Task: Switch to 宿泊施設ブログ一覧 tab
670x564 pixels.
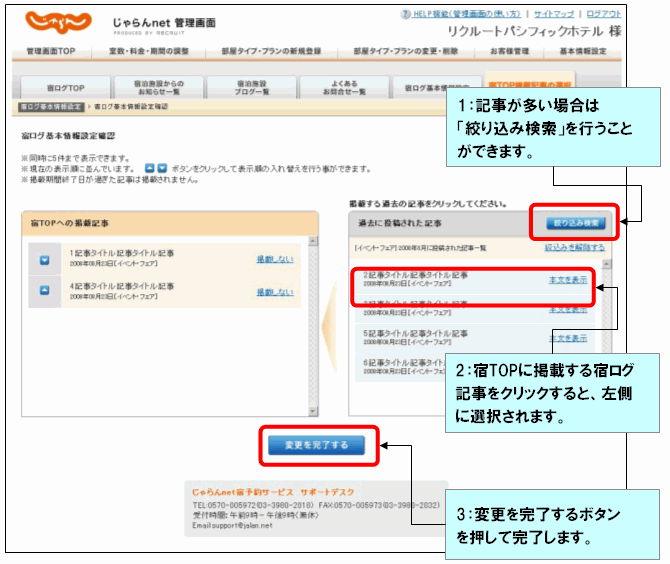Action: (x=251, y=88)
